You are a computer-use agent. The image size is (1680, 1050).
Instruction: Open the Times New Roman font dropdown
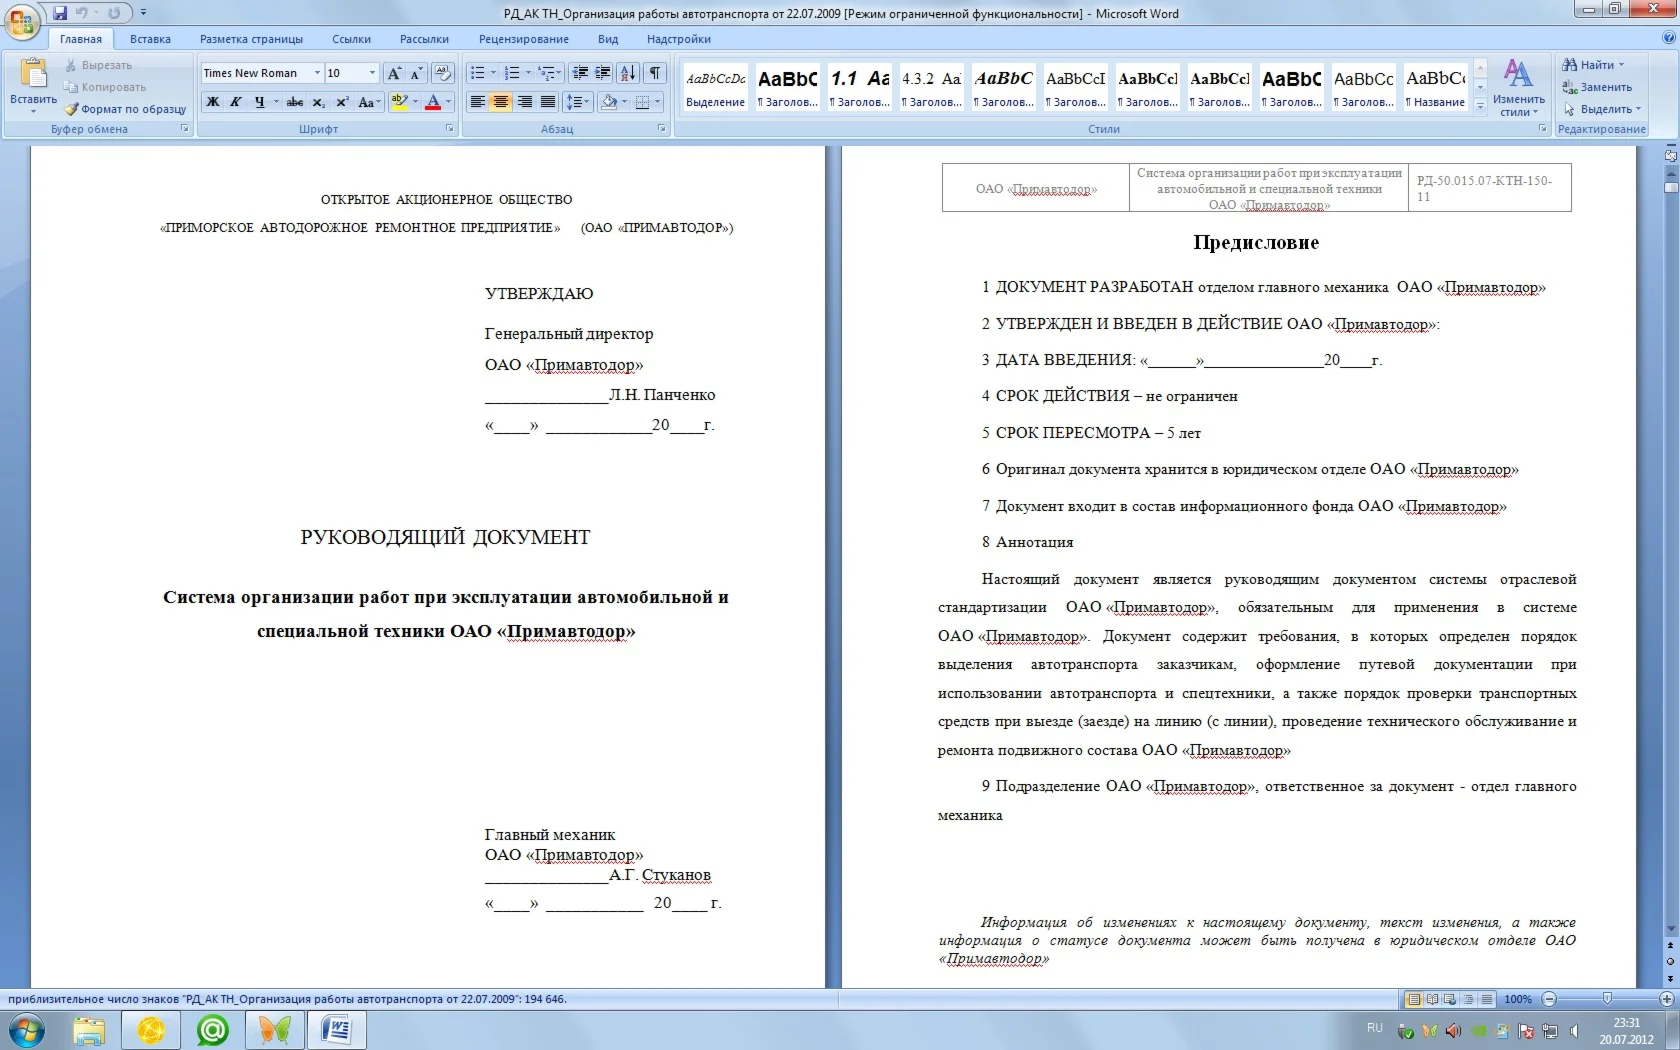(317, 73)
